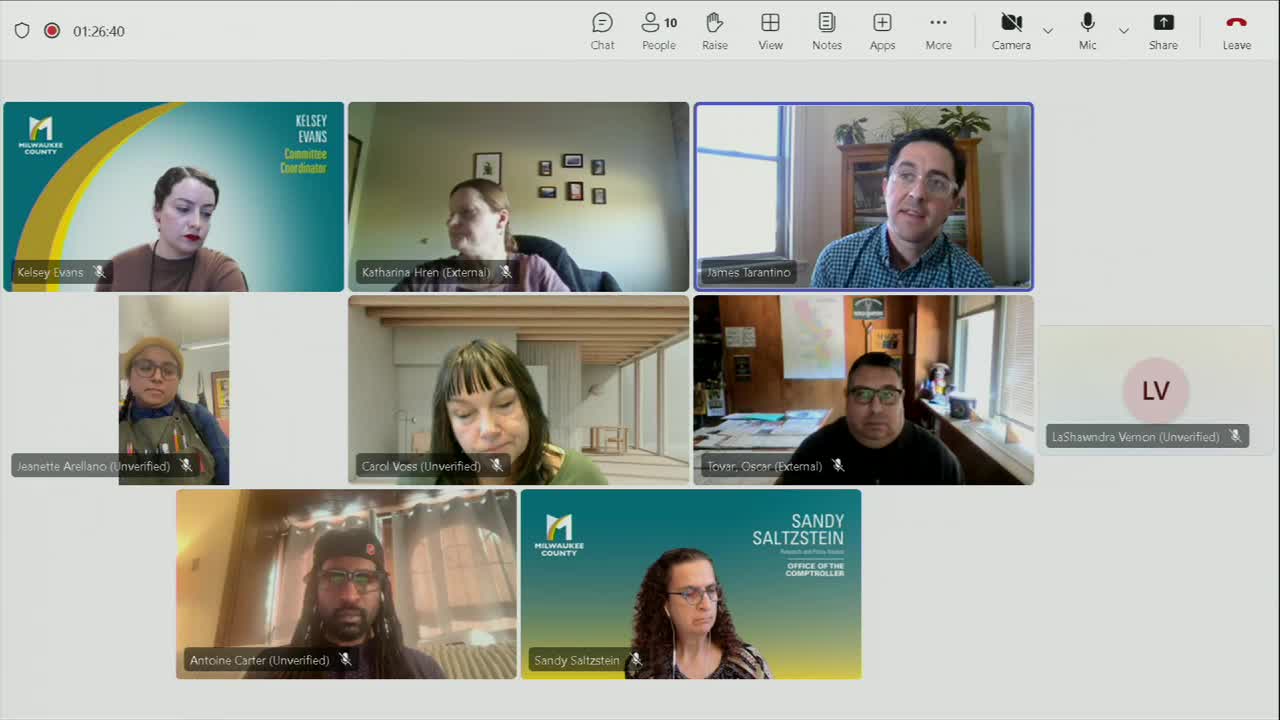Viewport: 1280px width, 720px height.
Task: Turn on the Camera
Action: (1011, 31)
